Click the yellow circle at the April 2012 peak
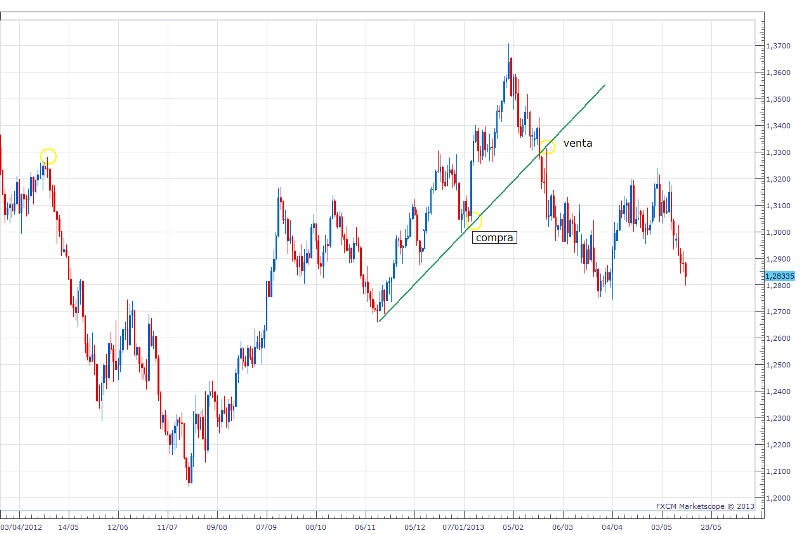This screenshot has height=534, width=800. 48,156
